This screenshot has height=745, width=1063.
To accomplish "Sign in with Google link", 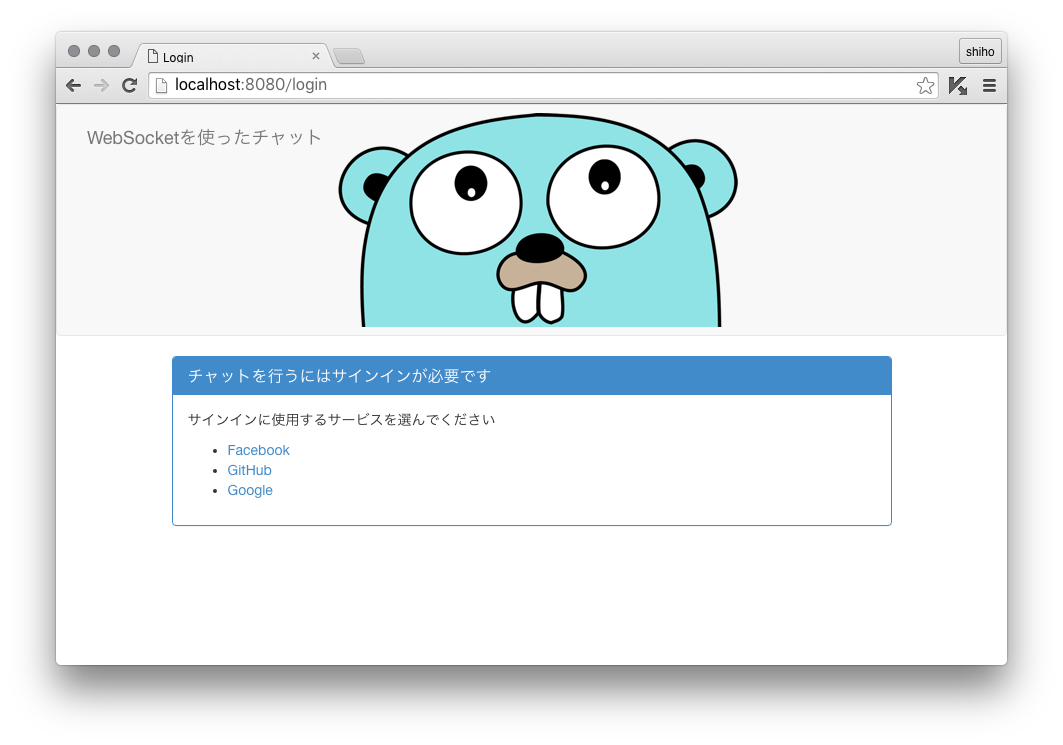I will [250, 490].
